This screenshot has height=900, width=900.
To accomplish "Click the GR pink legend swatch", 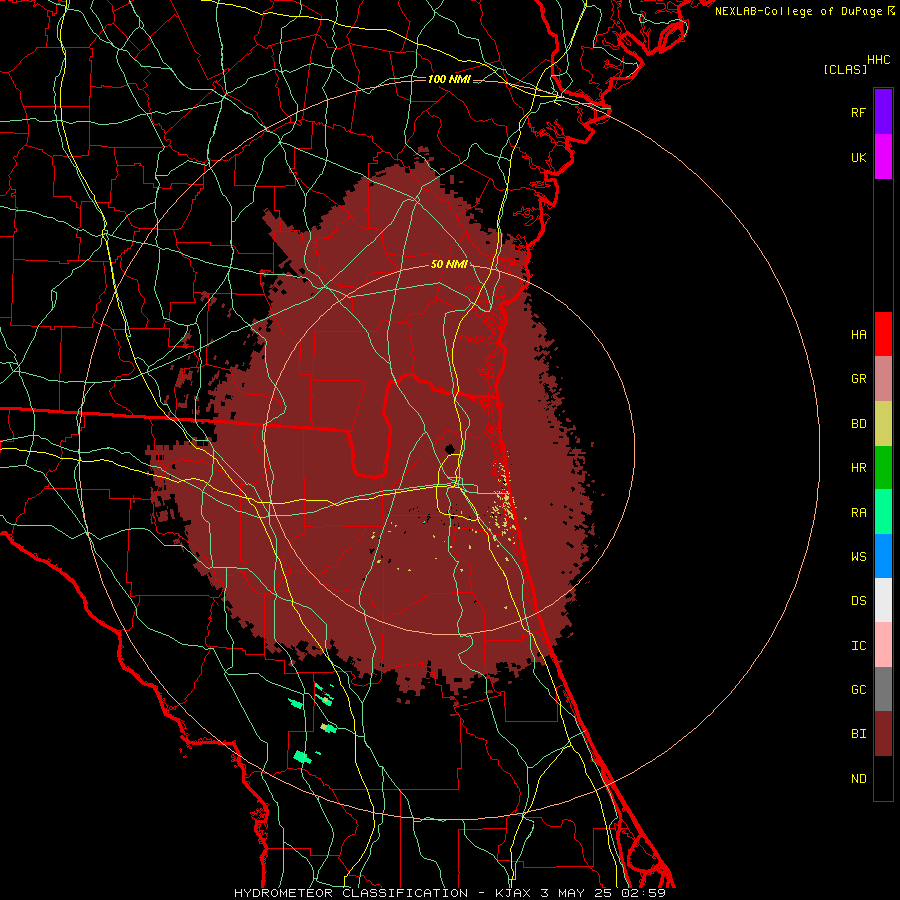I will tap(883, 379).
